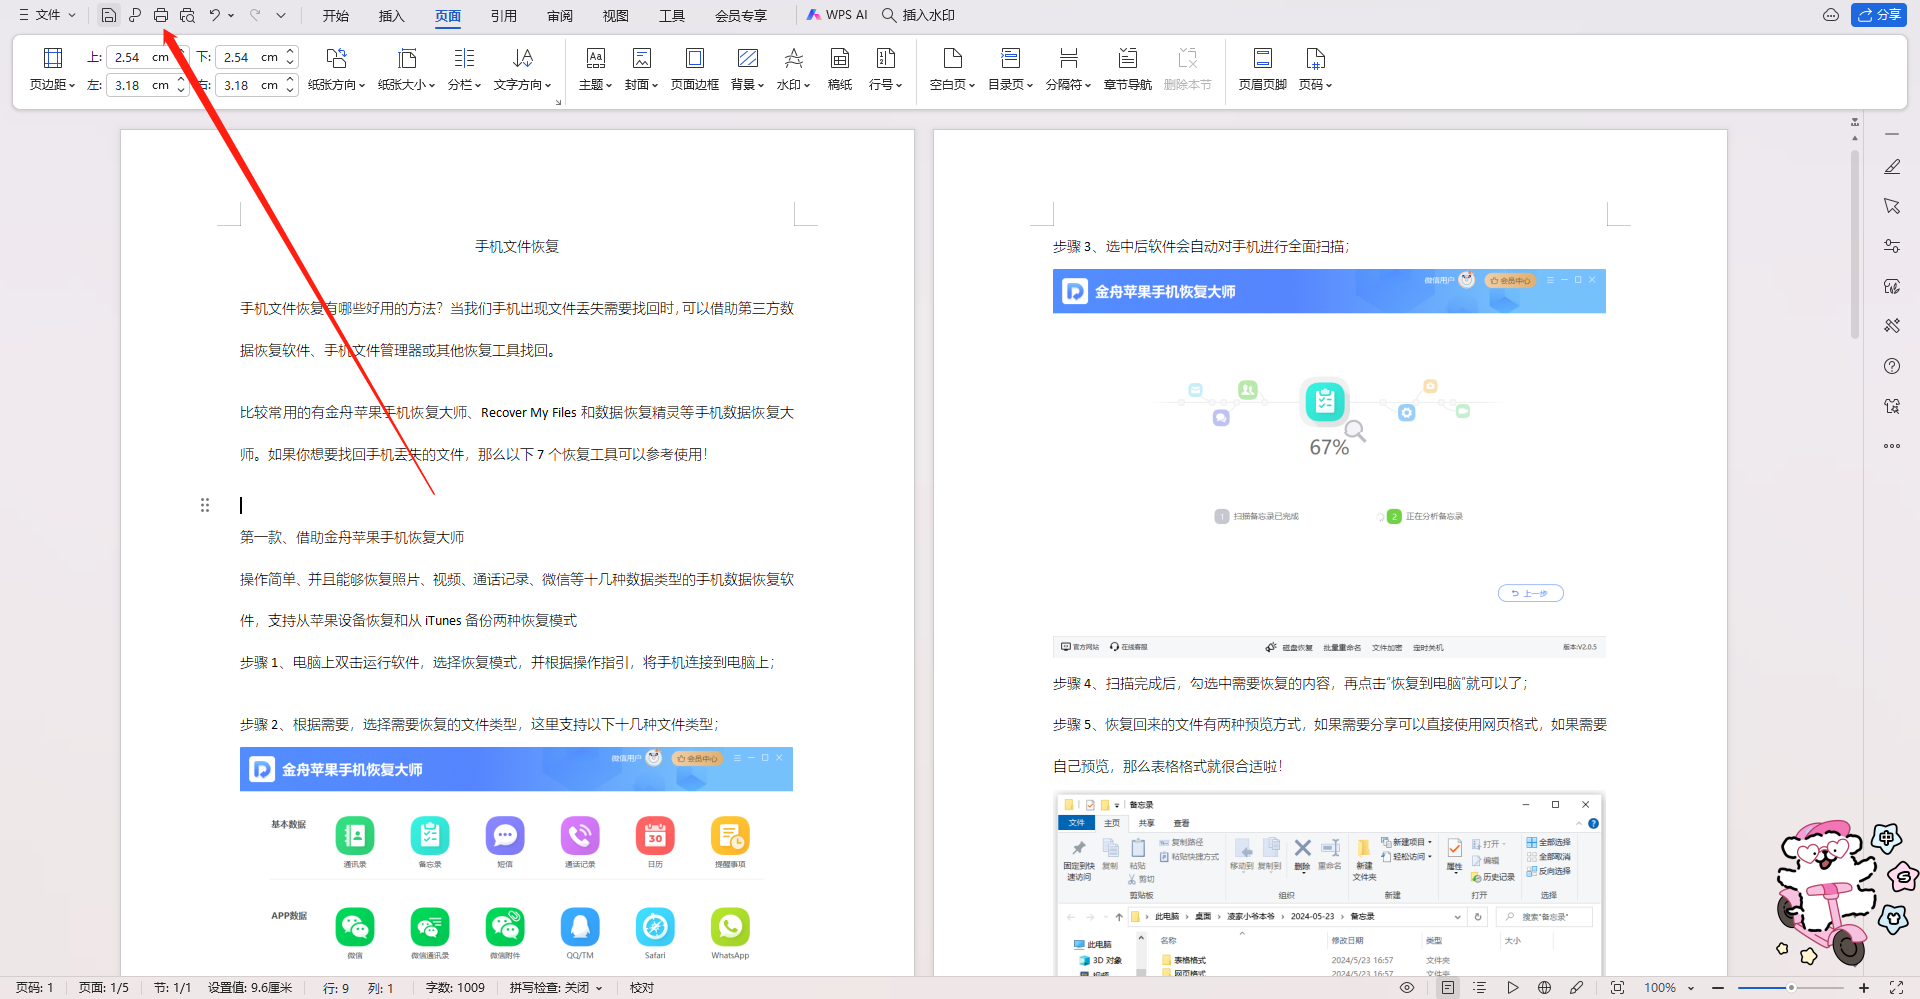Image resolution: width=1920 pixels, height=999 pixels.
Task: Open the 会员专享 member tab
Action: pyautogui.click(x=741, y=16)
